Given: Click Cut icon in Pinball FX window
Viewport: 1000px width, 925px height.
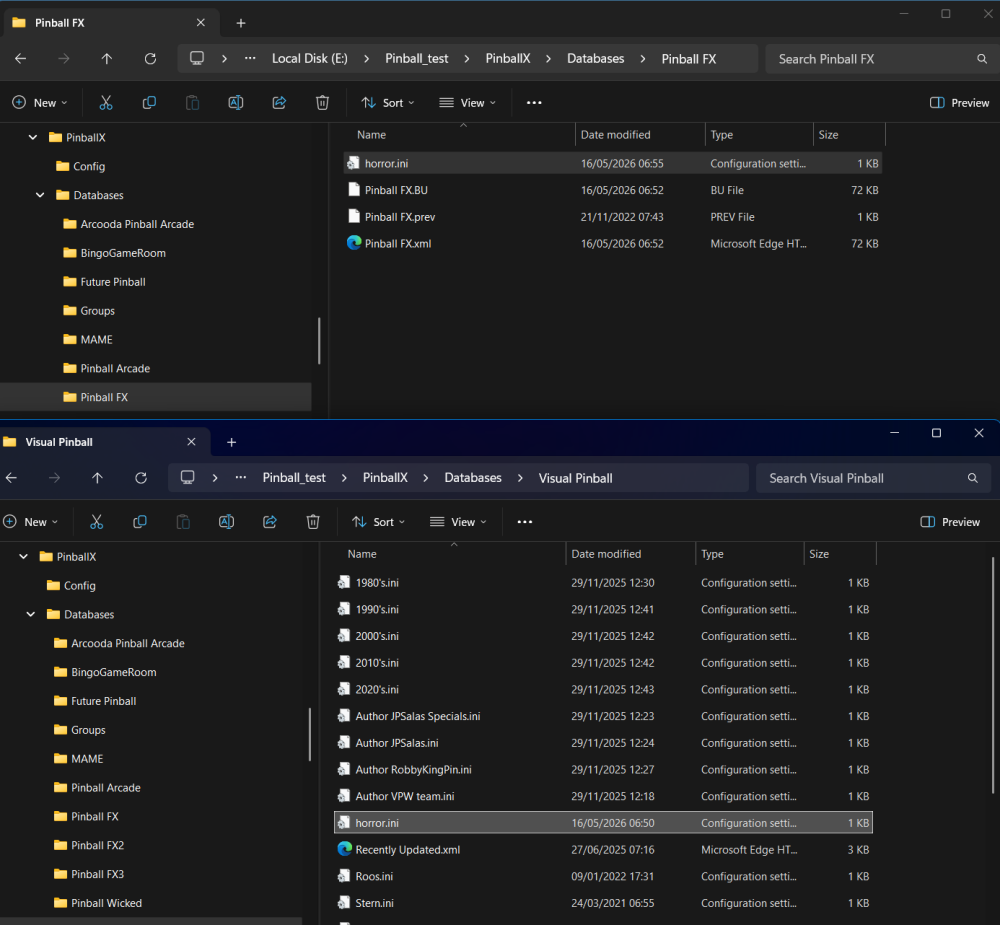Looking at the screenshot, I should point(106,103).
